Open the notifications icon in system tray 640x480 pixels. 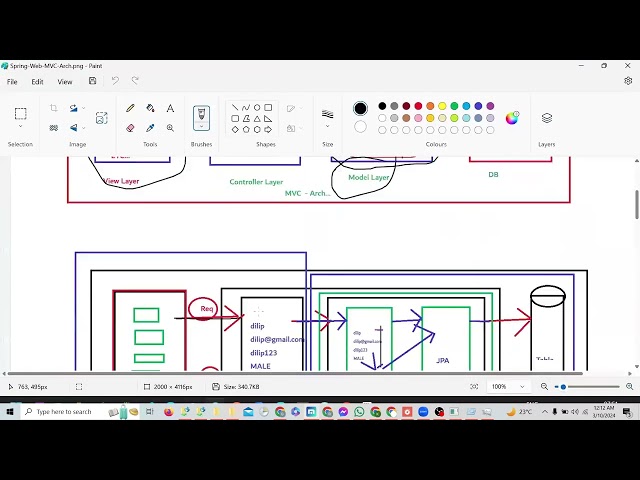(x=628, y=412)
